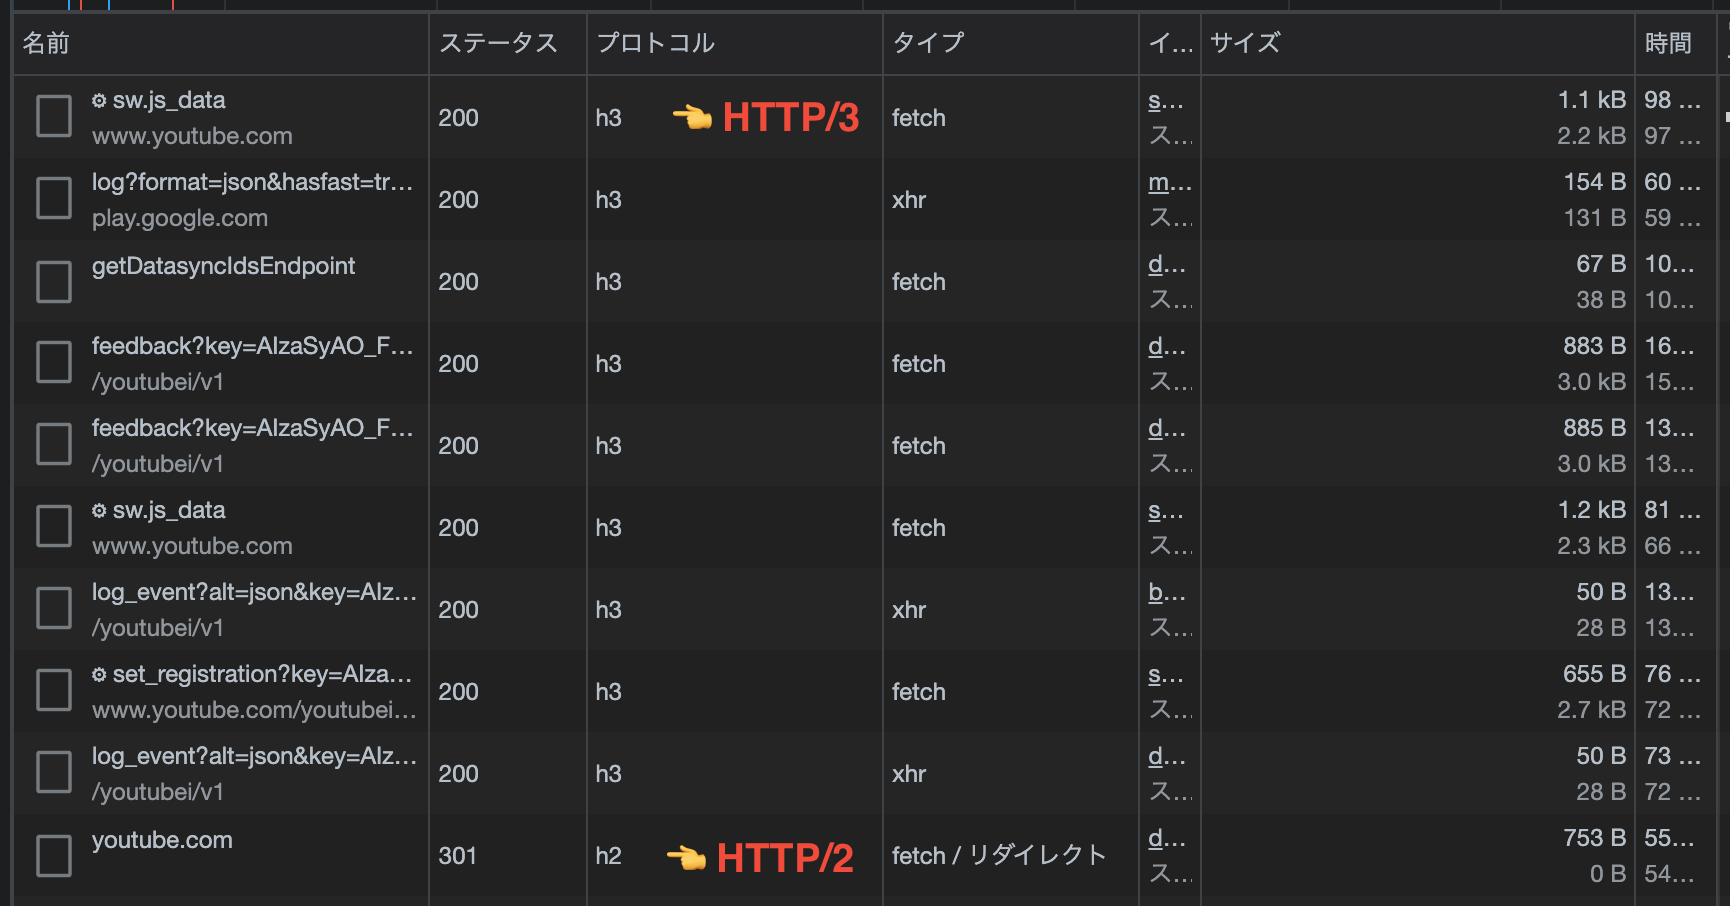Click the gear icon beside set_registration request
1730x906 pixels.
click(98, 674)
